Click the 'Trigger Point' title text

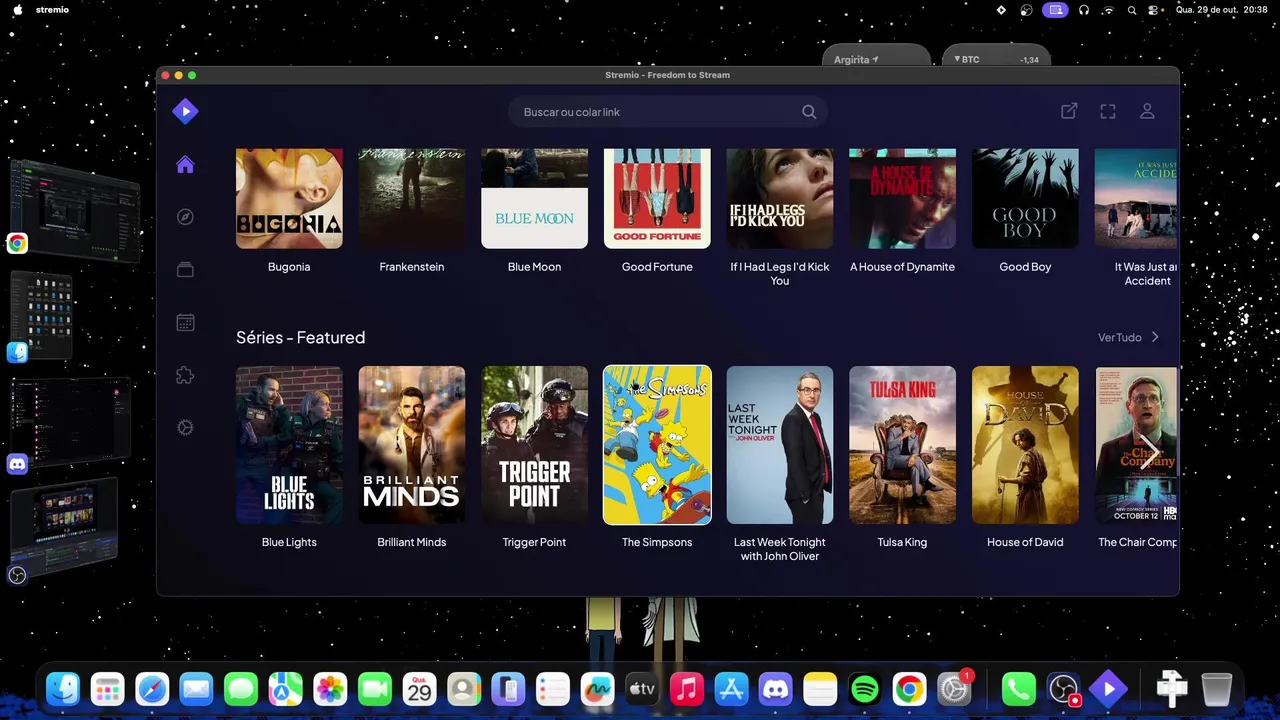(x=535, y=542)
